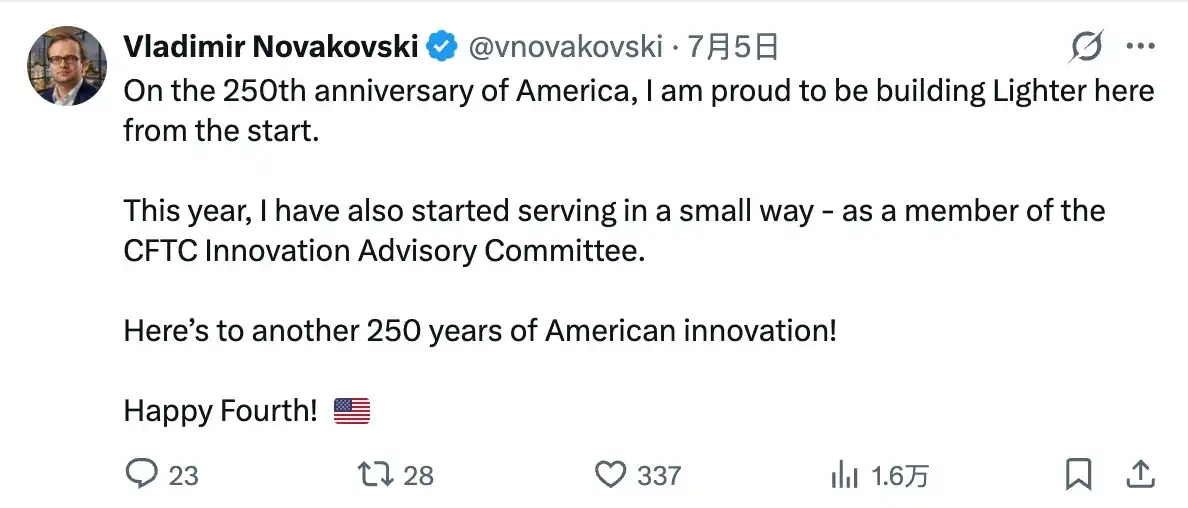Bookmark the post with the bookmark icon
The height and width of the screenshot is (508, 1188).
click(x=1078, y=475)
